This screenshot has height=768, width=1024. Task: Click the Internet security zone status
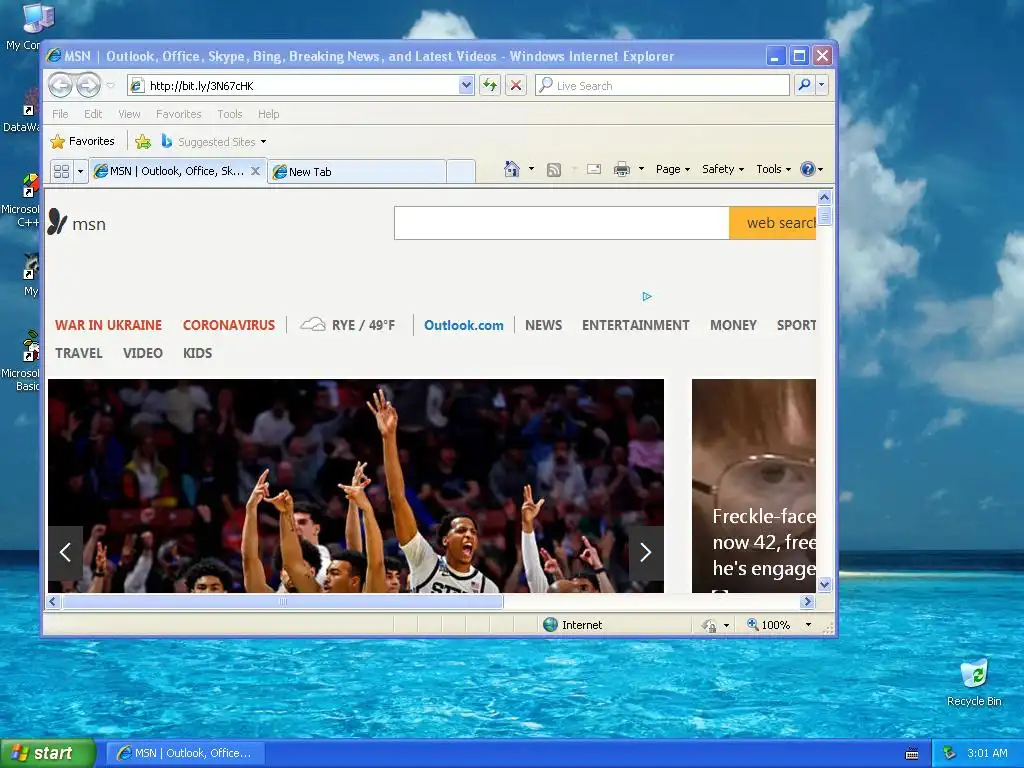573,625
